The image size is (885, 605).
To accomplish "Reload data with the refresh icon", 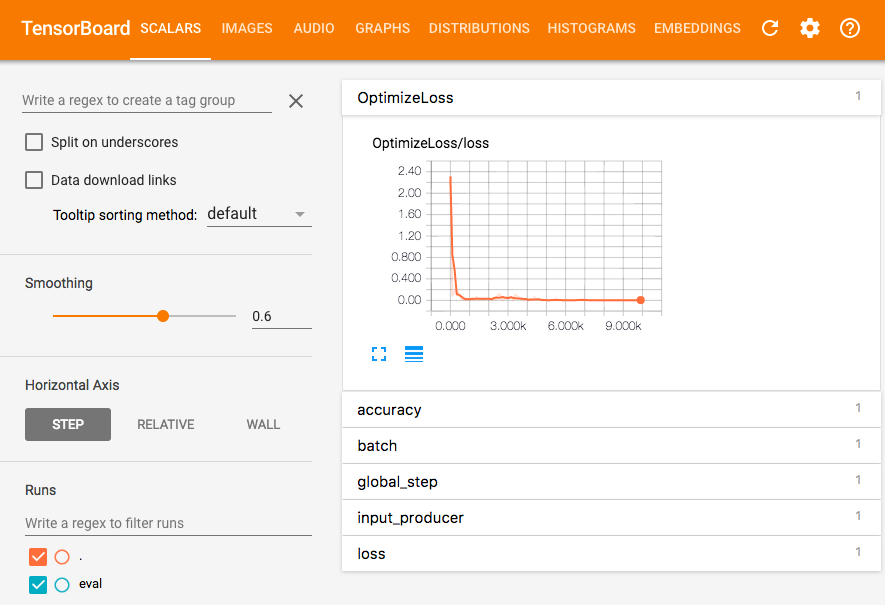I will click(x=770, y=28).
